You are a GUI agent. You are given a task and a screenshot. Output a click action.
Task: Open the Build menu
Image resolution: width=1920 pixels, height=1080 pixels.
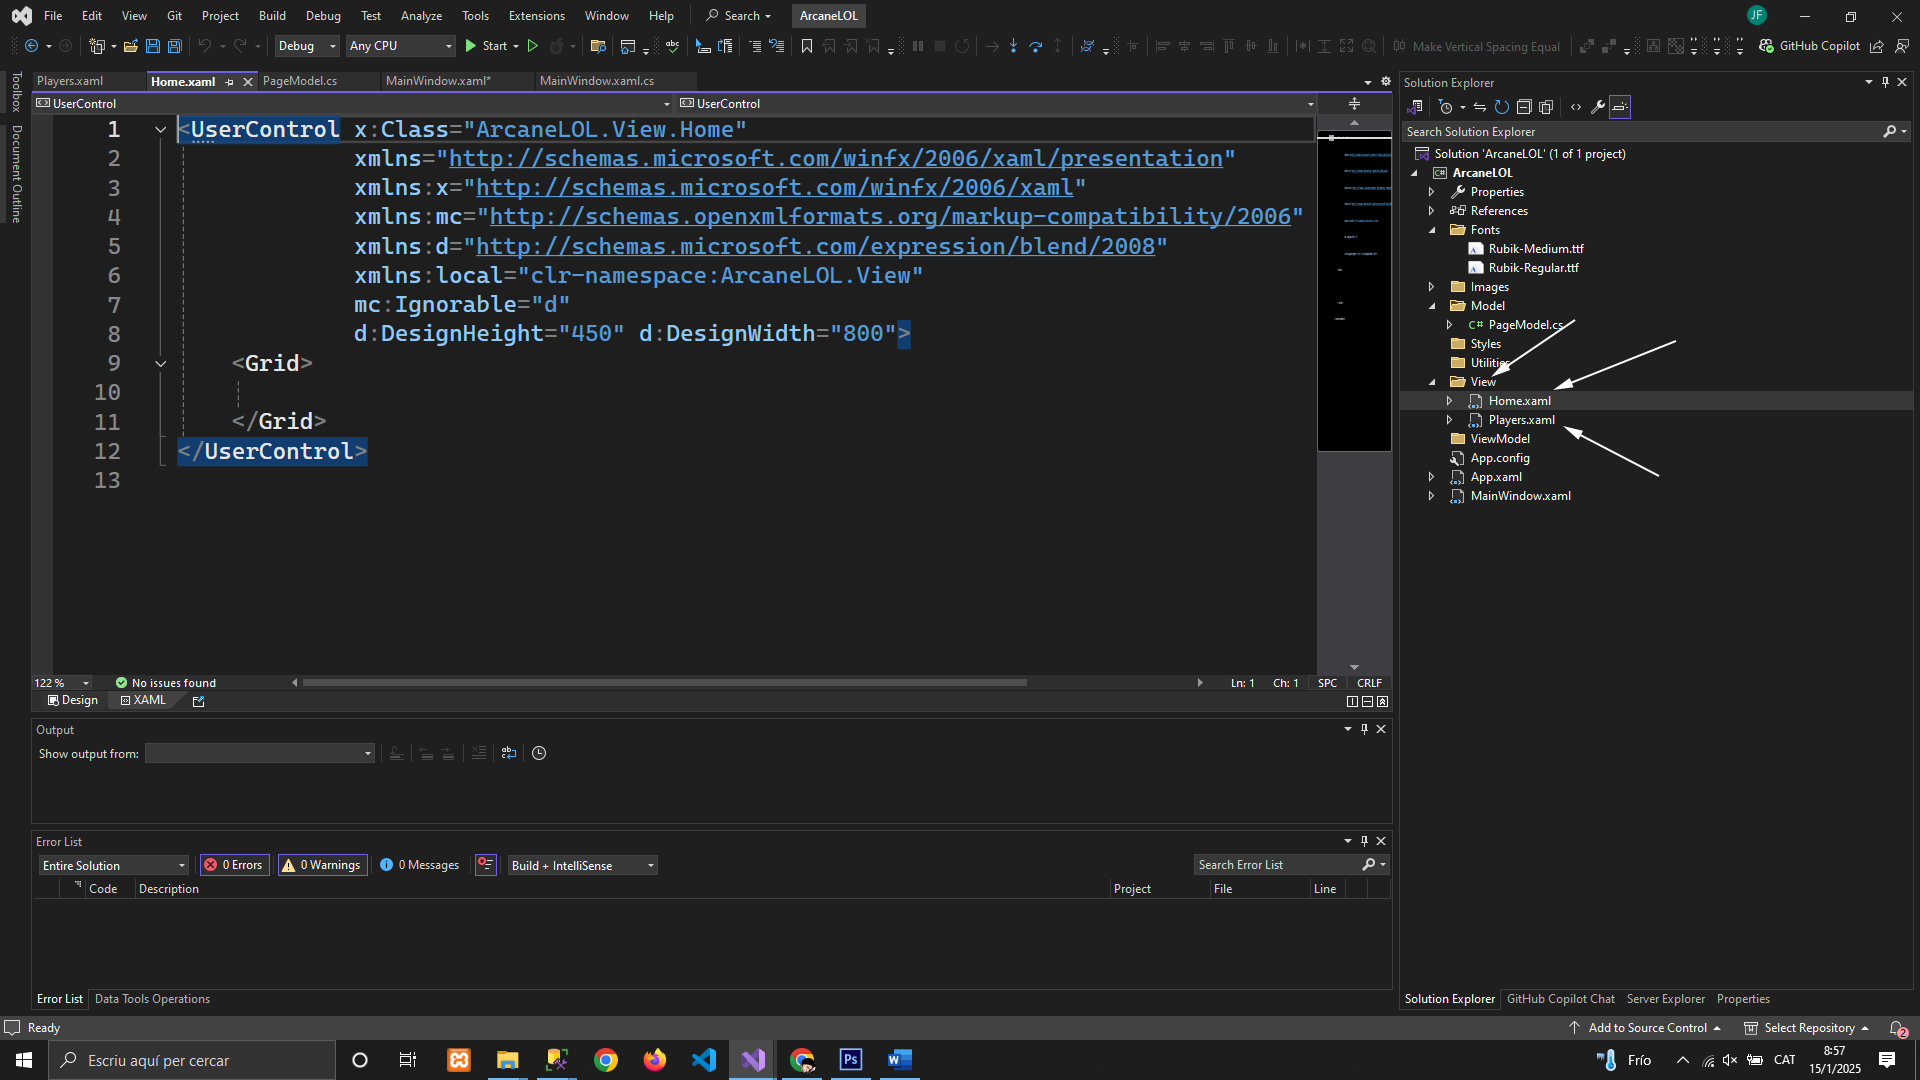(272, 16)
